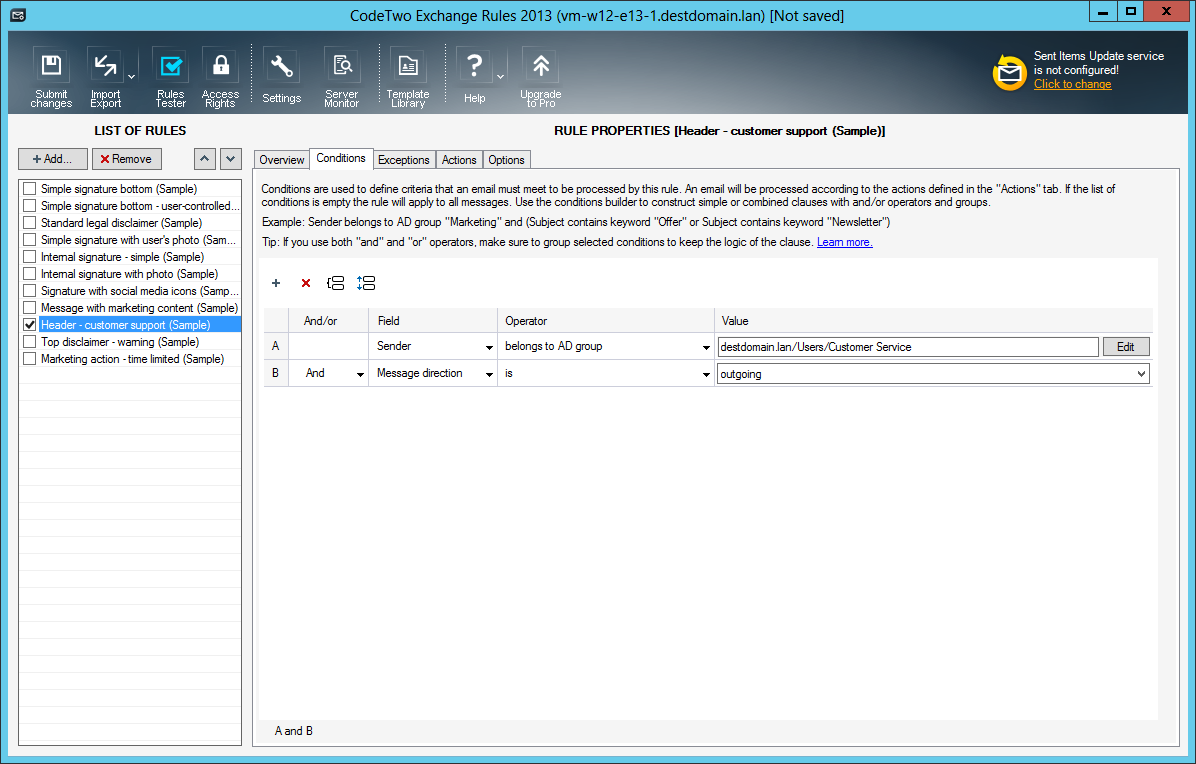Open the 'belongs to AD group' operator dropdown
The image size is (1196, 764).
point(706,347)
